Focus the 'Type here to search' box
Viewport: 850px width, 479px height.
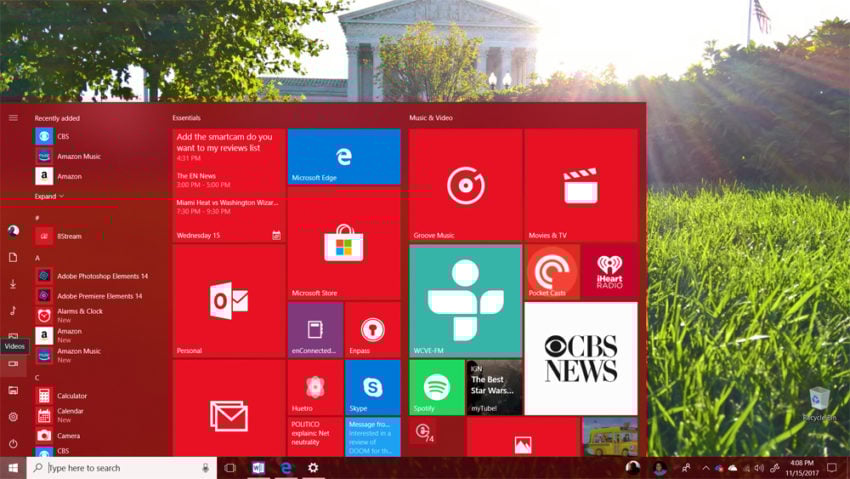click(x=121, y=468)
